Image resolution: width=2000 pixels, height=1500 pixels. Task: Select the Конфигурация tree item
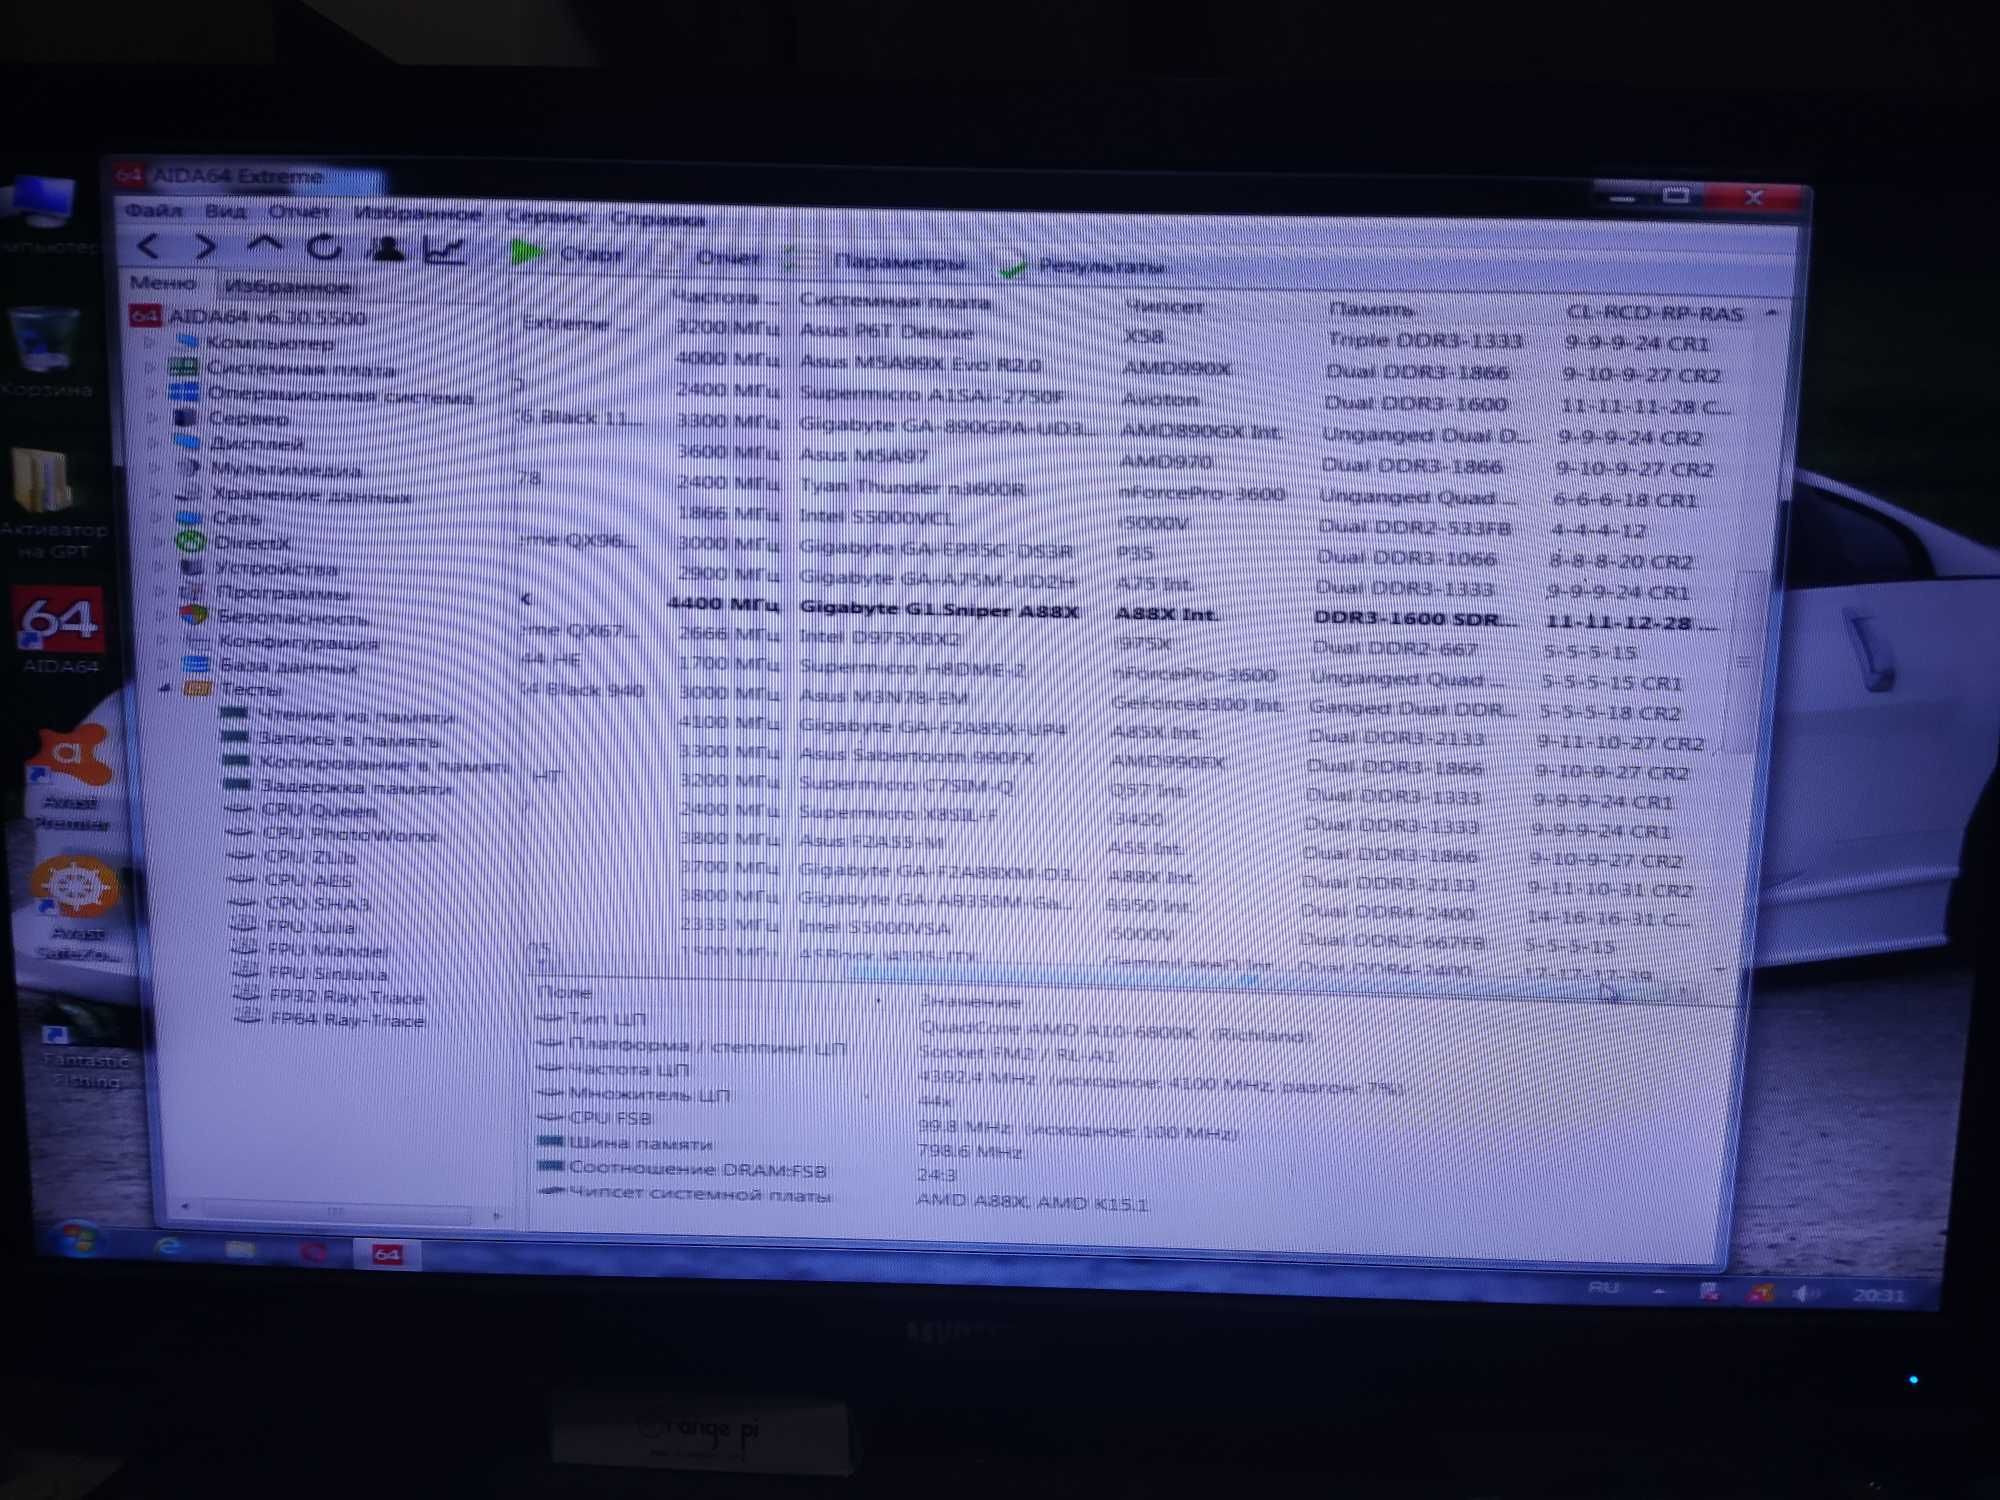pyautogui.click(x=298, y=642)
